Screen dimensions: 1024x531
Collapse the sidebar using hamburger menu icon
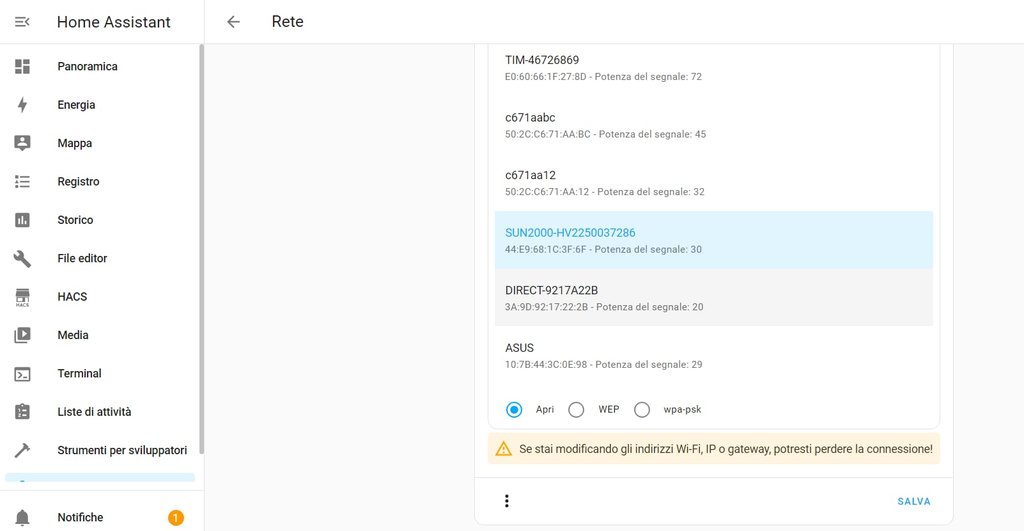[22, 22]
